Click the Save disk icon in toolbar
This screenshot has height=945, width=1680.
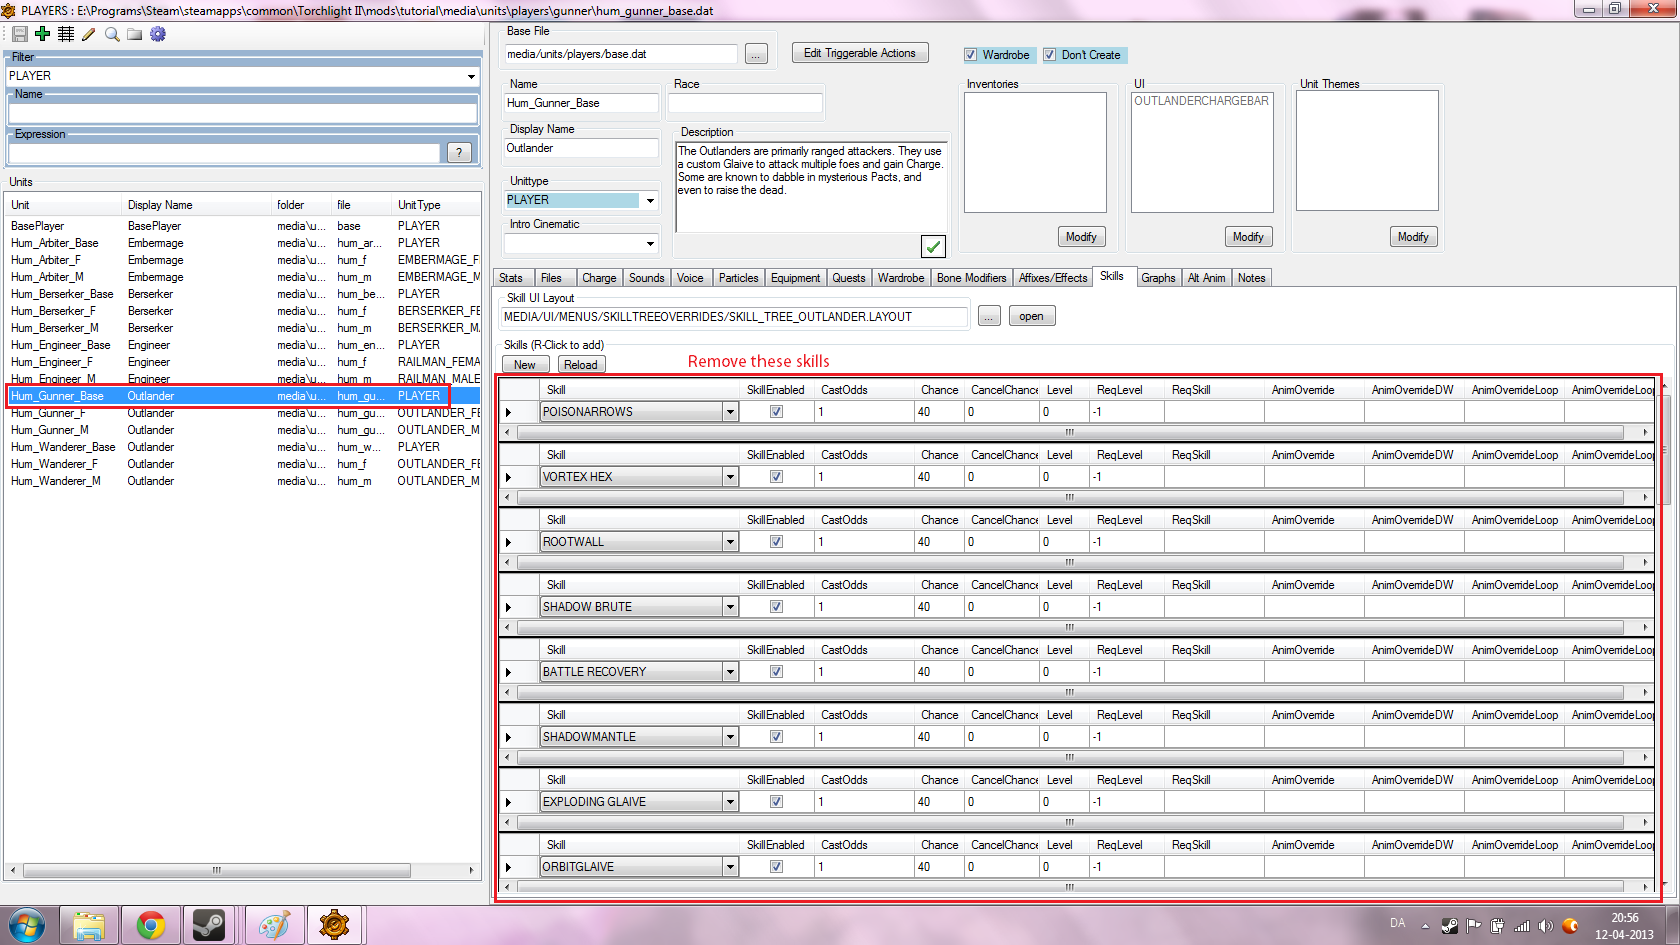pyautogui.click(x=19, y=34)
